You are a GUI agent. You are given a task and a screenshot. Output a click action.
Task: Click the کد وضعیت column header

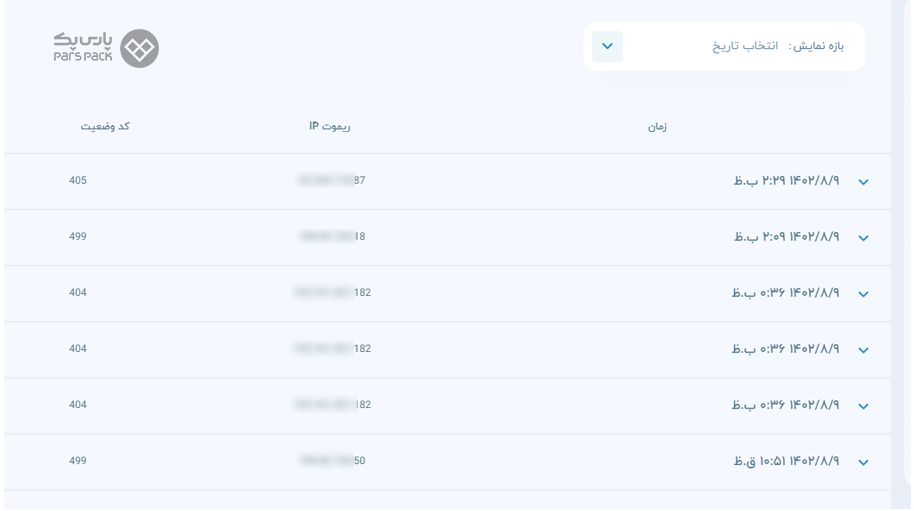pos(105,126)
